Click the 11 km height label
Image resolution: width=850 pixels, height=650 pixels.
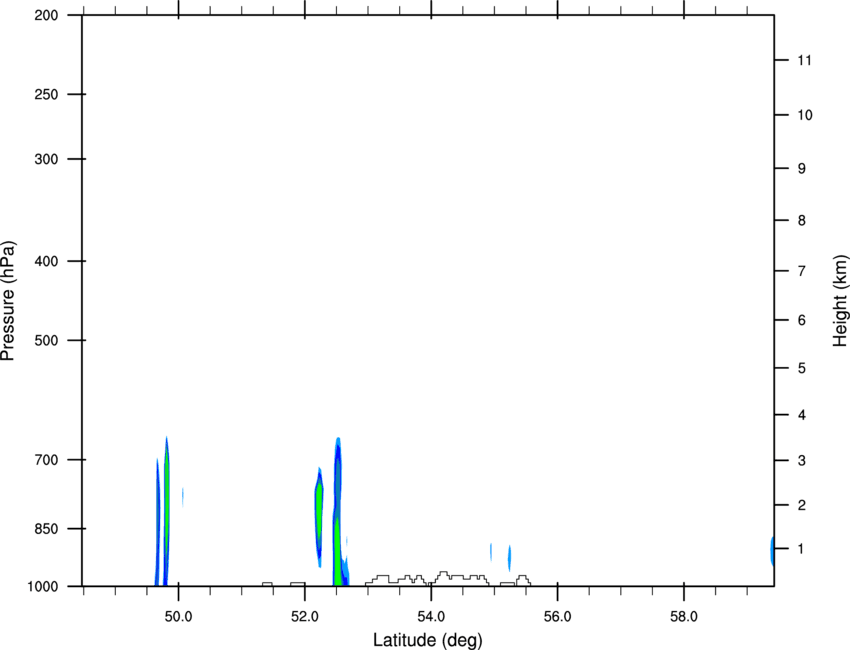point(805,60)
